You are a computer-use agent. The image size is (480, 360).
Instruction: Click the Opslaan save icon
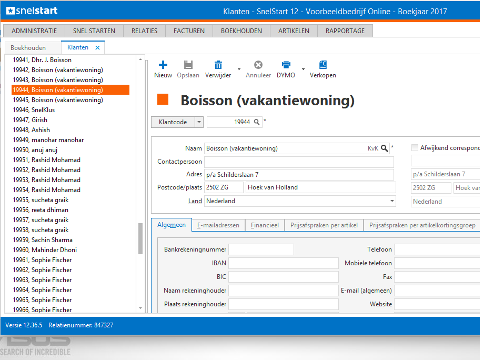[x=188, y=65]
